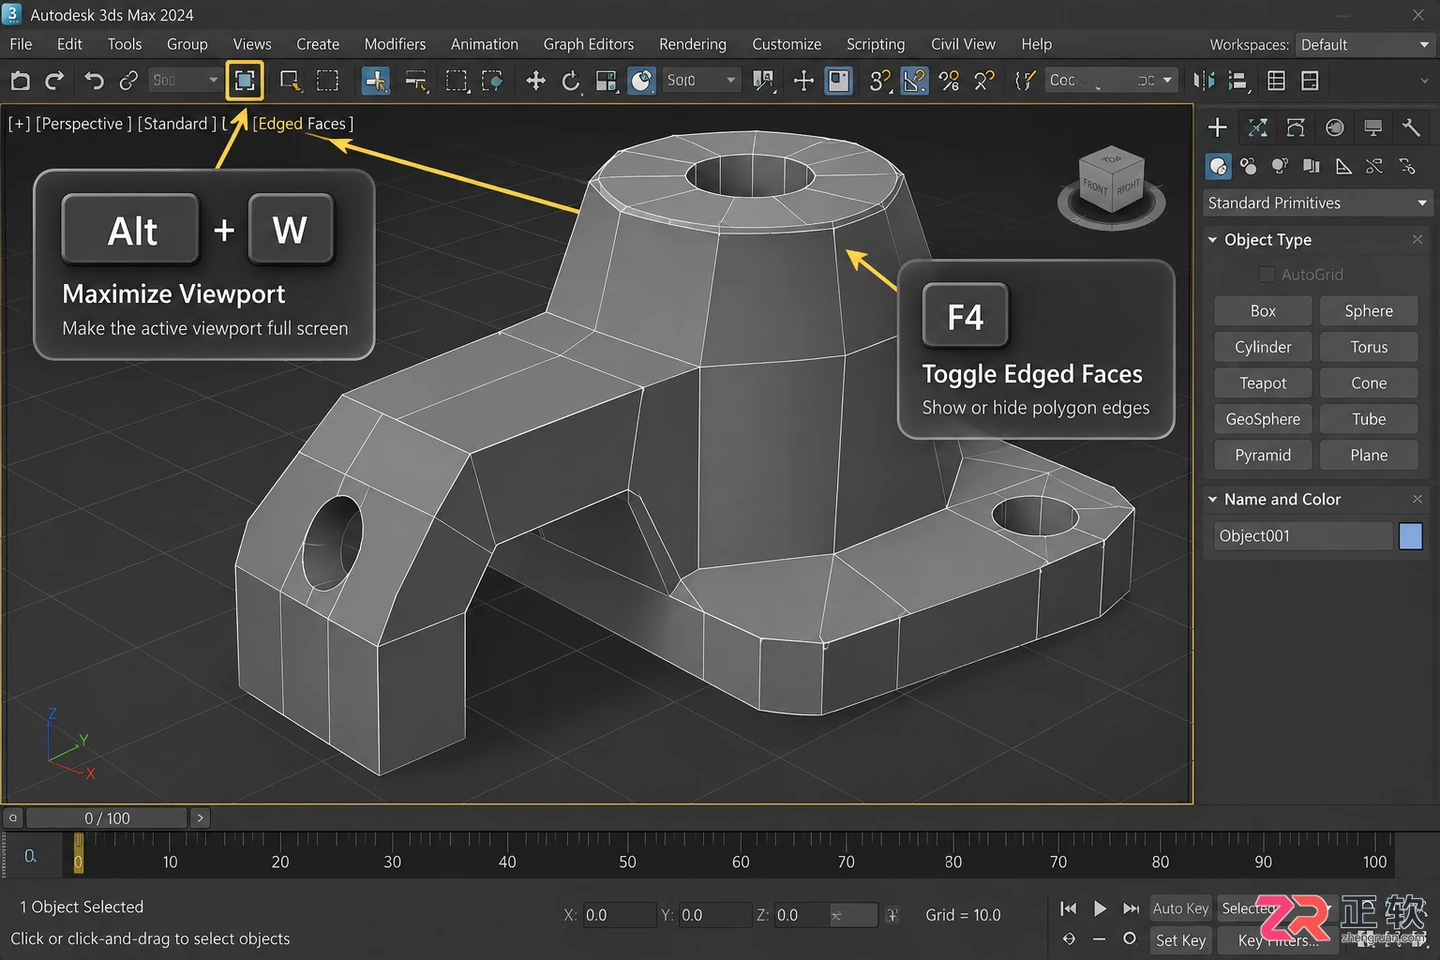Open the selection filter dropdown in the toolbar
The width and height of the screenshot is (1440, 960).
pos(185,80)
